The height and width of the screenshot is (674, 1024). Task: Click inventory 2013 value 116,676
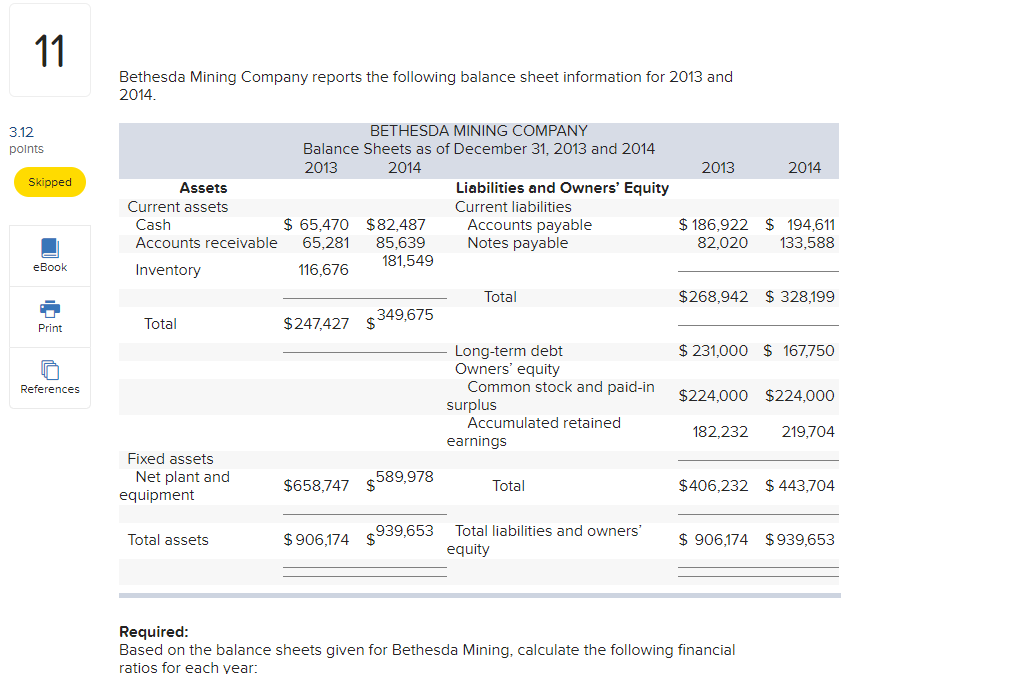(323, 270)
